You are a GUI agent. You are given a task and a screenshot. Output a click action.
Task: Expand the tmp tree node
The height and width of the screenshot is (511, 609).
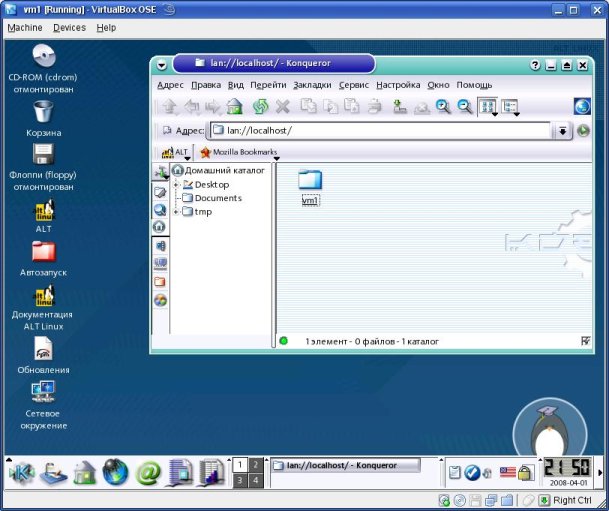point(176,212)
